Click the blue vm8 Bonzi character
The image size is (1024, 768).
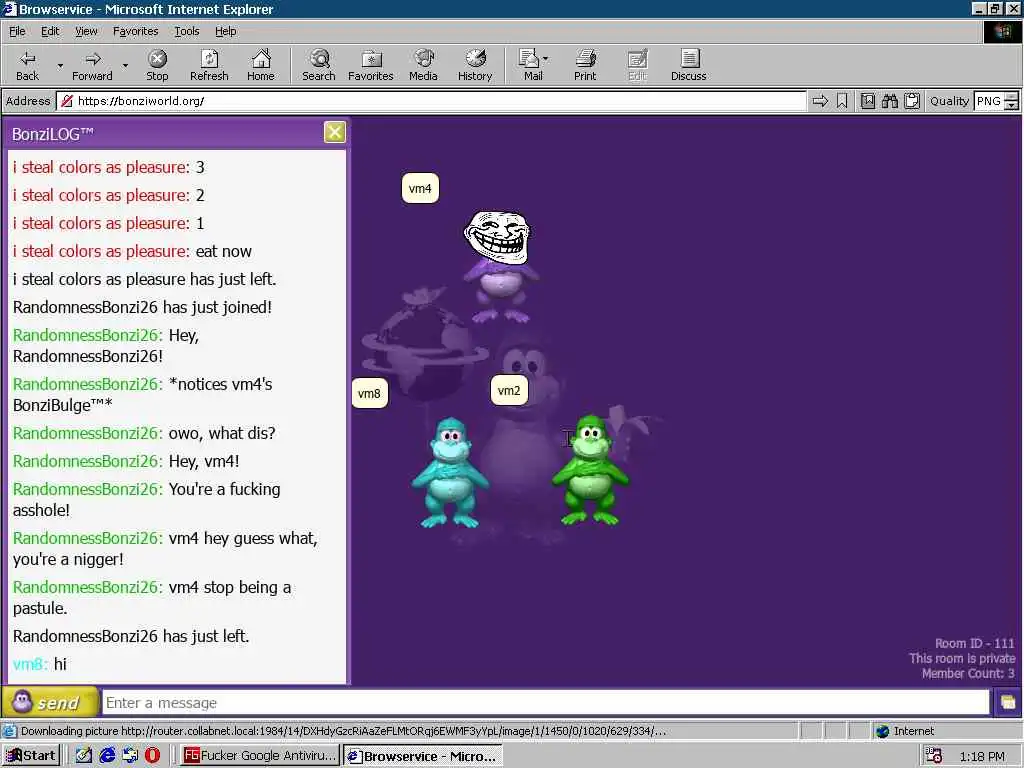[450, 473]
